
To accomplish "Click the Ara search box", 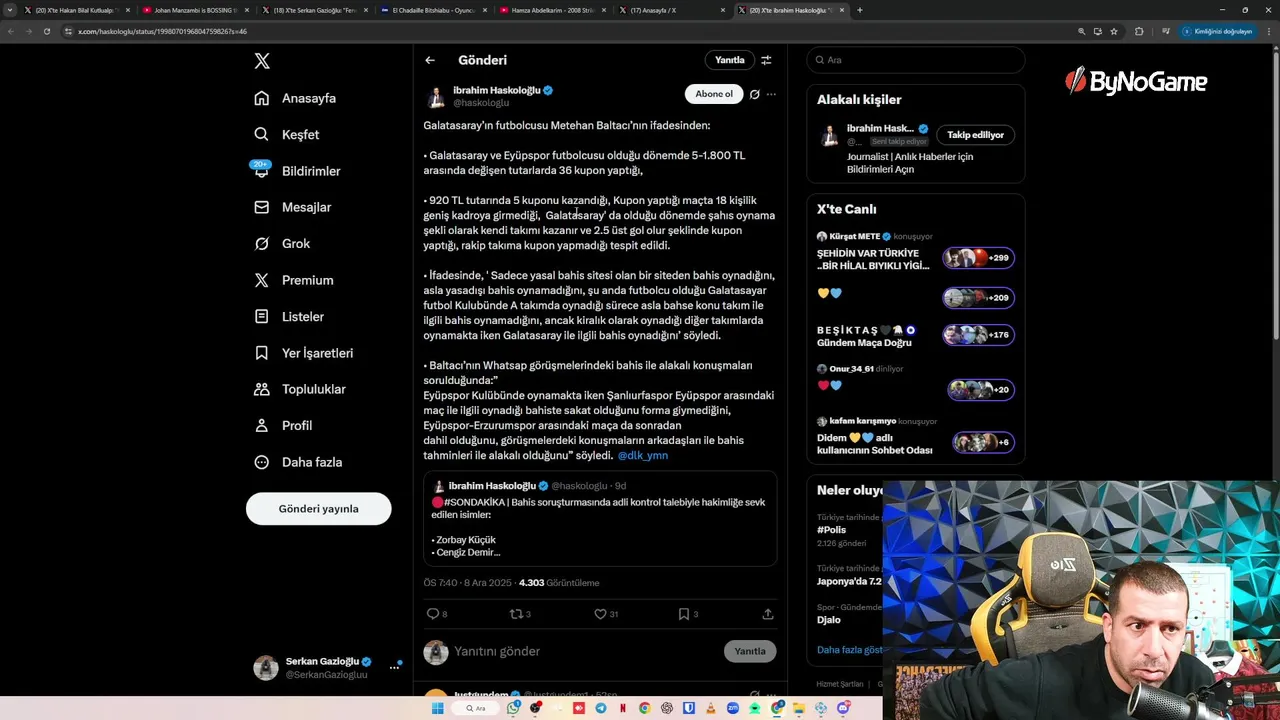I will (x=916, y=60).
